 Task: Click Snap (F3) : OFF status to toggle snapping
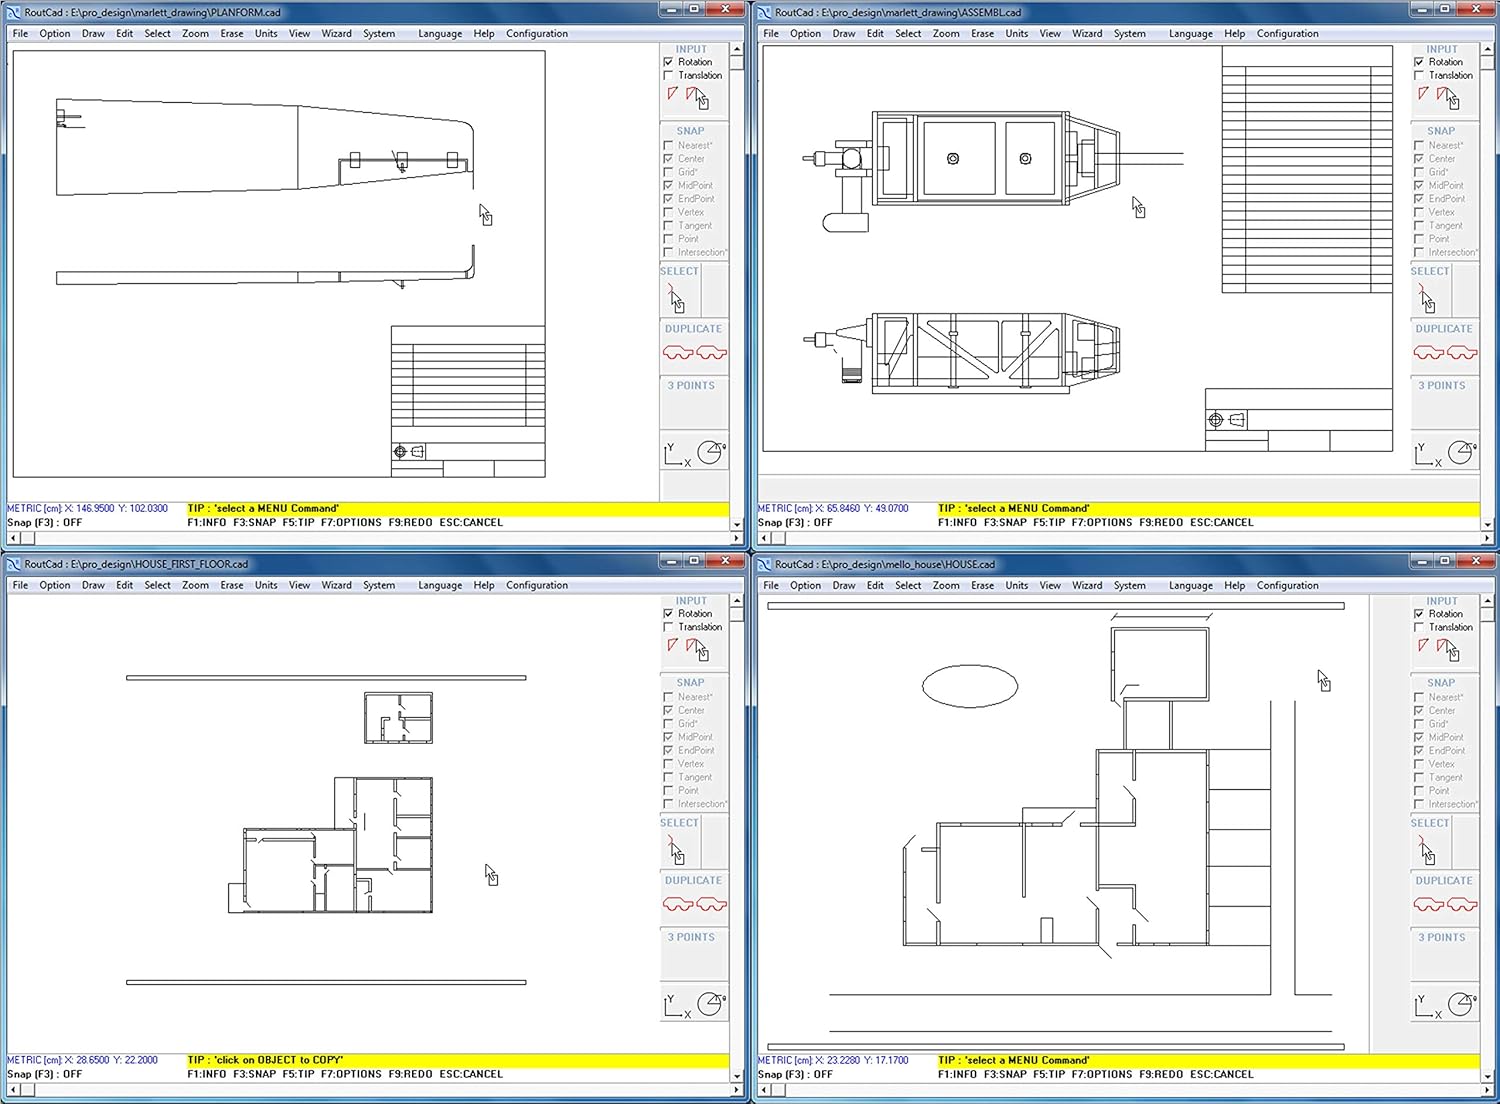tap(45, 522)
